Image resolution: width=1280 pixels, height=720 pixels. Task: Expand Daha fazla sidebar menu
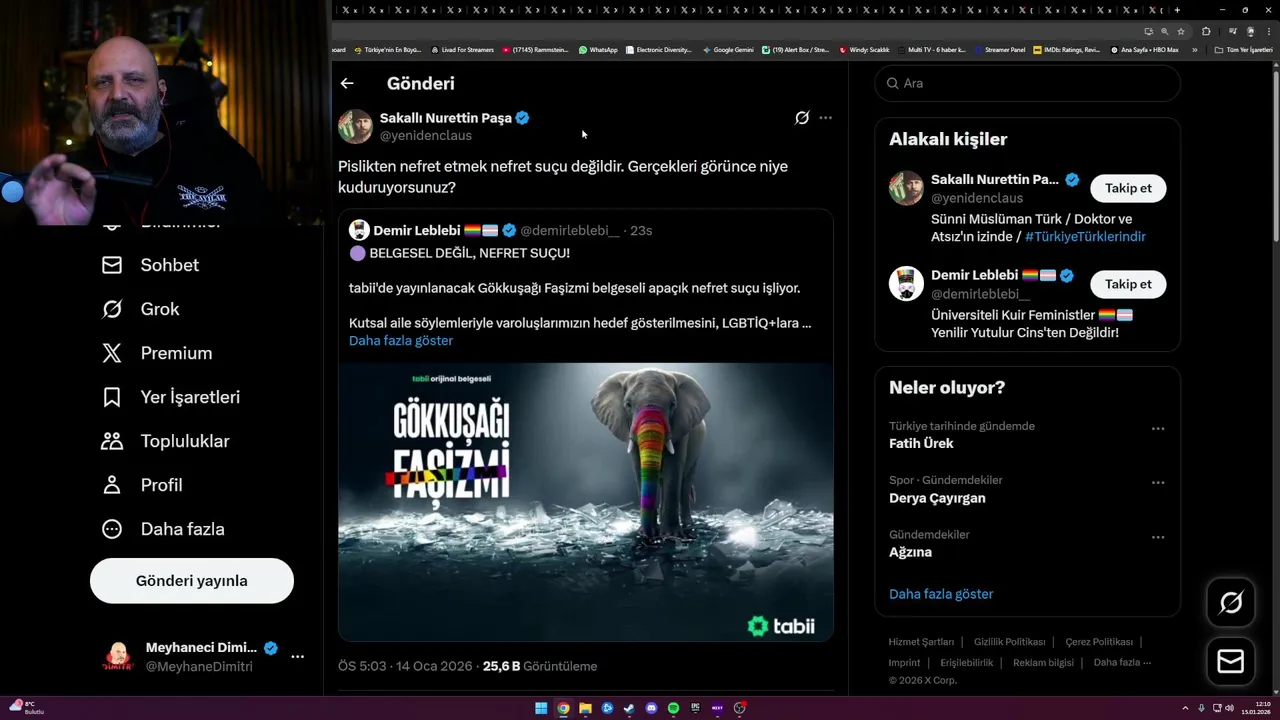coord(163,529)
